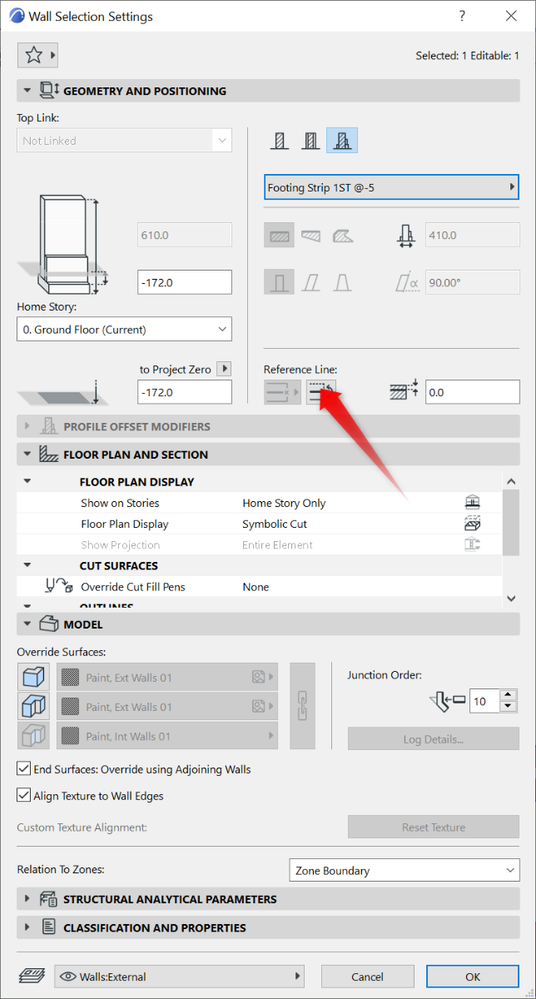Click the OK button

point(472,976)
